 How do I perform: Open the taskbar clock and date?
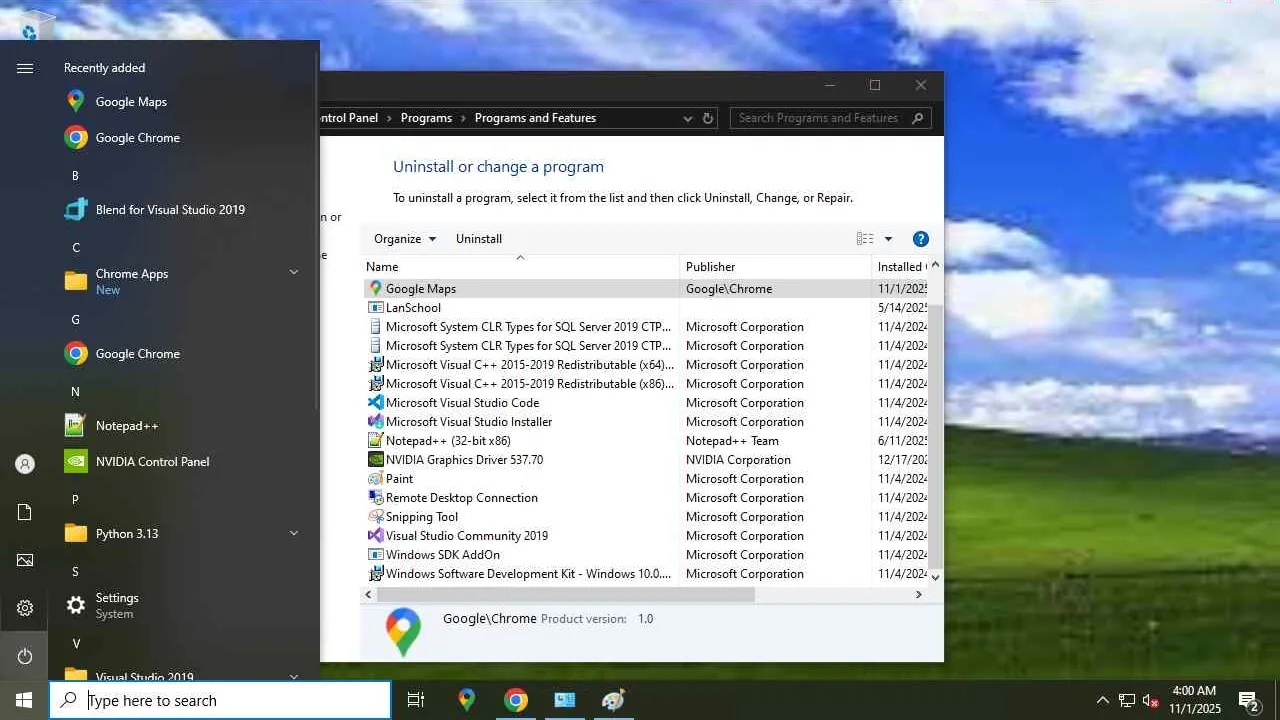tap(1194, 700)
